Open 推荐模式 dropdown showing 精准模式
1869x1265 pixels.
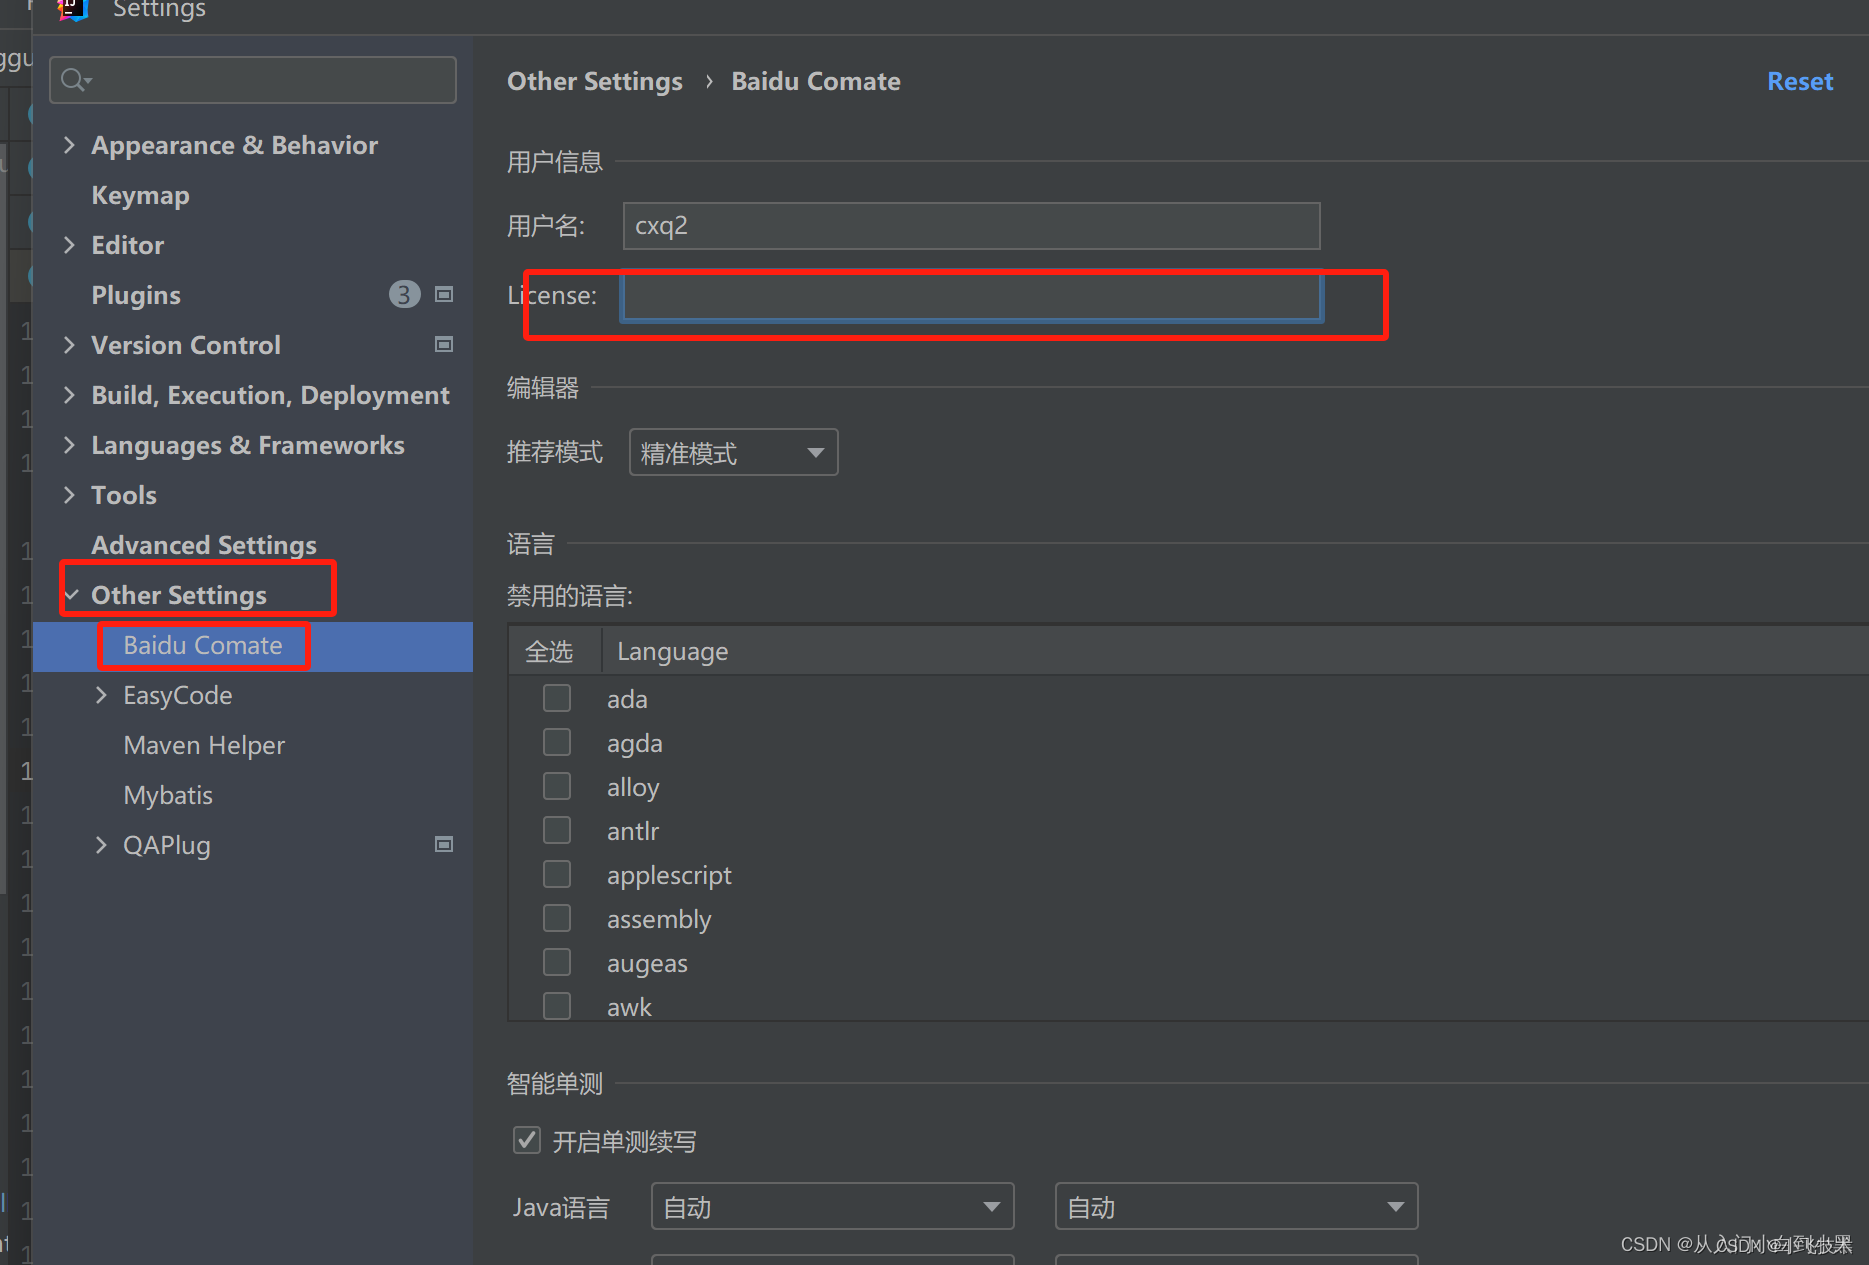[733, 452]
